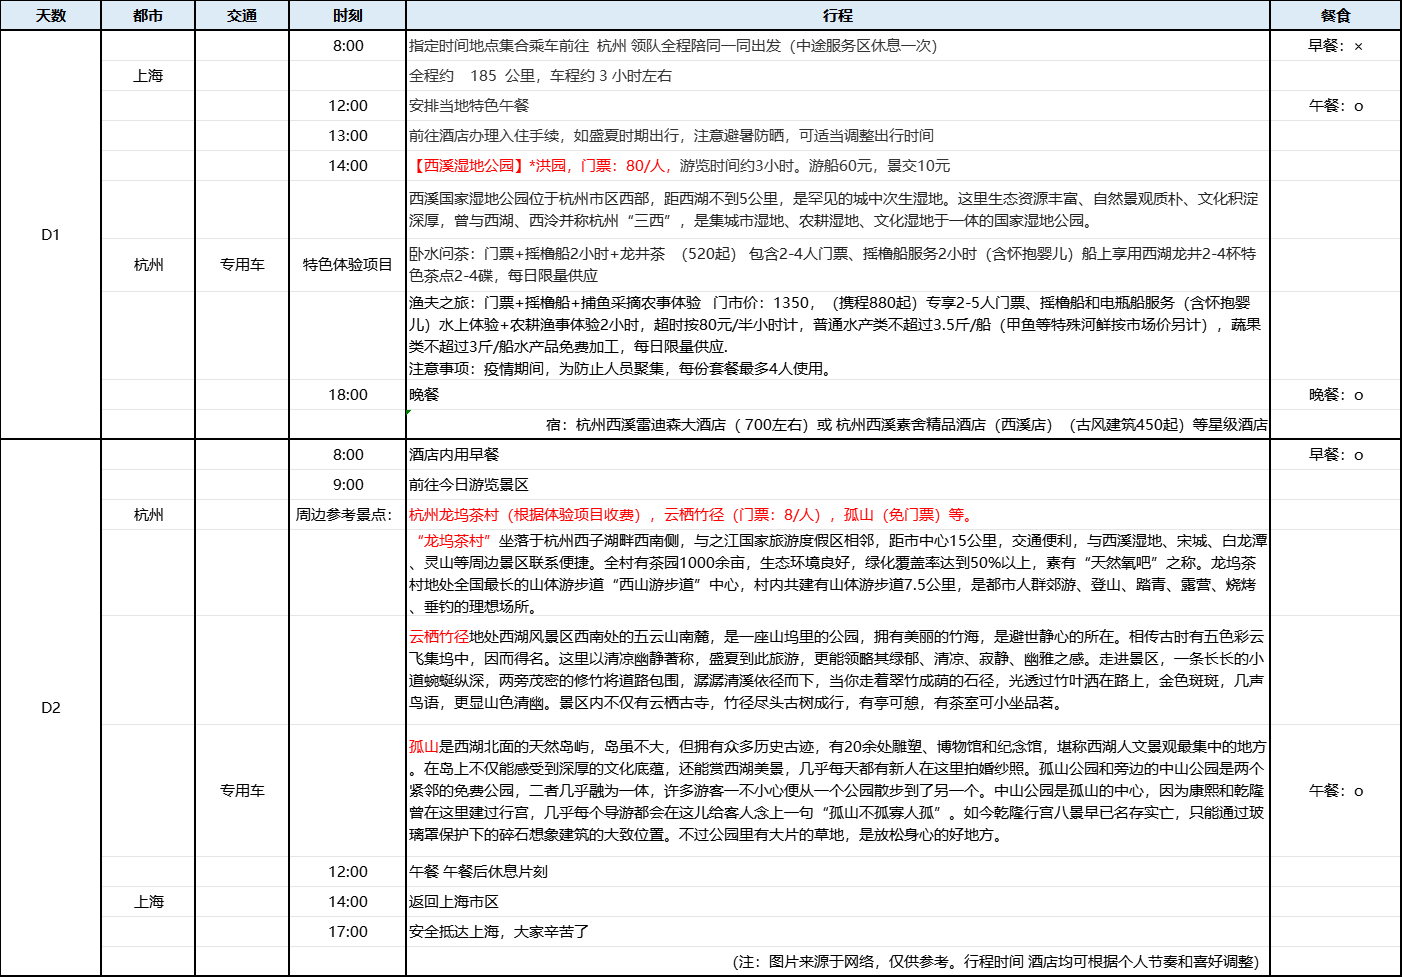Select the 9:00 time cell
The image size is (1402, 977).
pyautogui.click(x=347, y=485)
